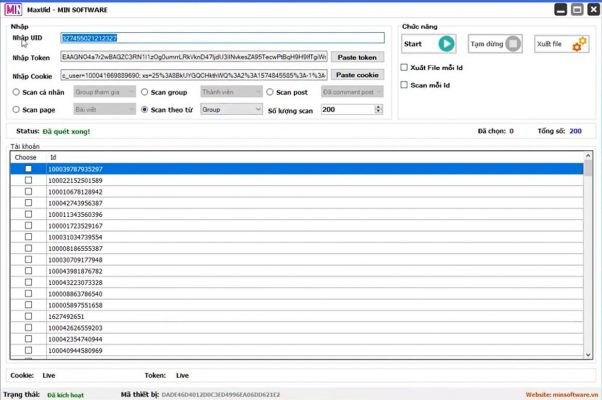Screen dimensions: 602x400
Task: Expand the Bài viết dropdown
Action: [104, 109]
